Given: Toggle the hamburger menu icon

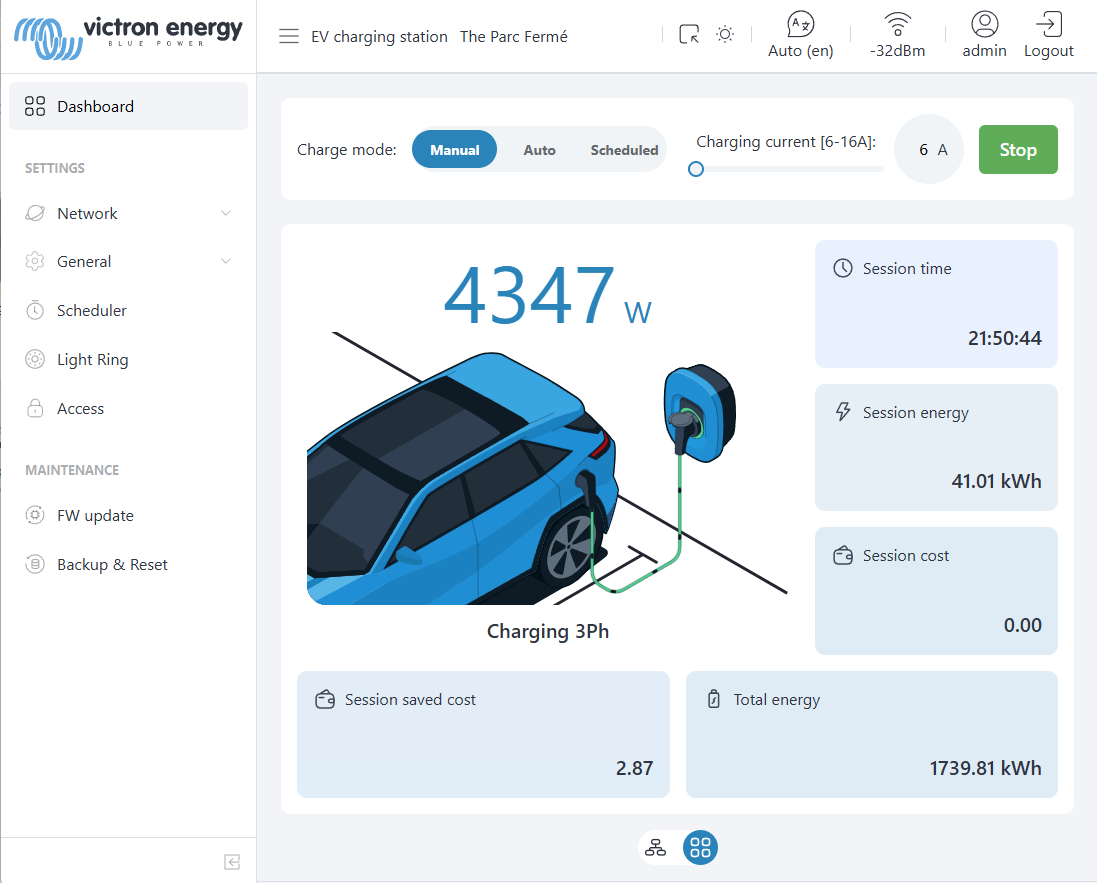Looking at the screenshot, I should [288, 36].
